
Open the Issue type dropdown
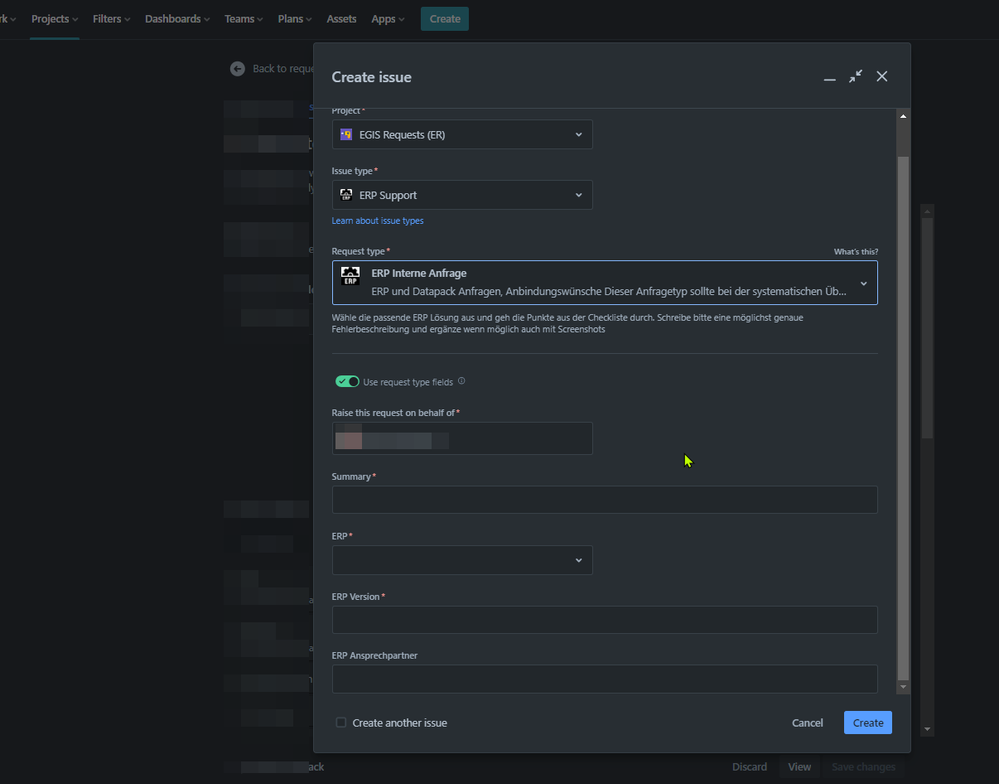click(x=462, y=195)
